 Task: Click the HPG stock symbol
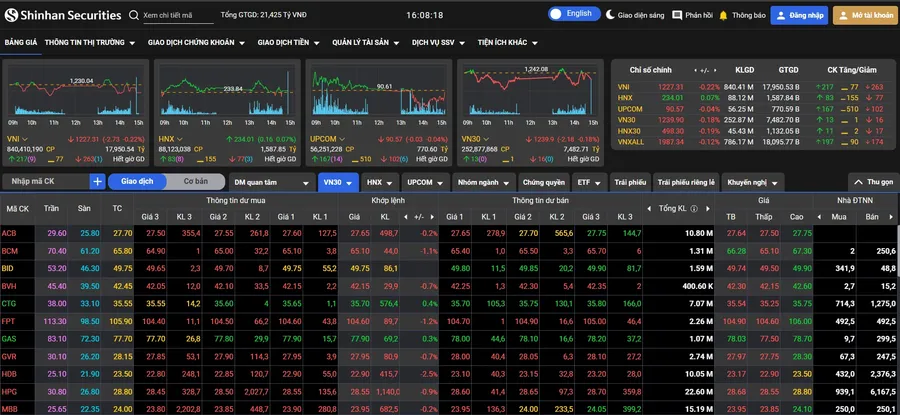(9, 391)
